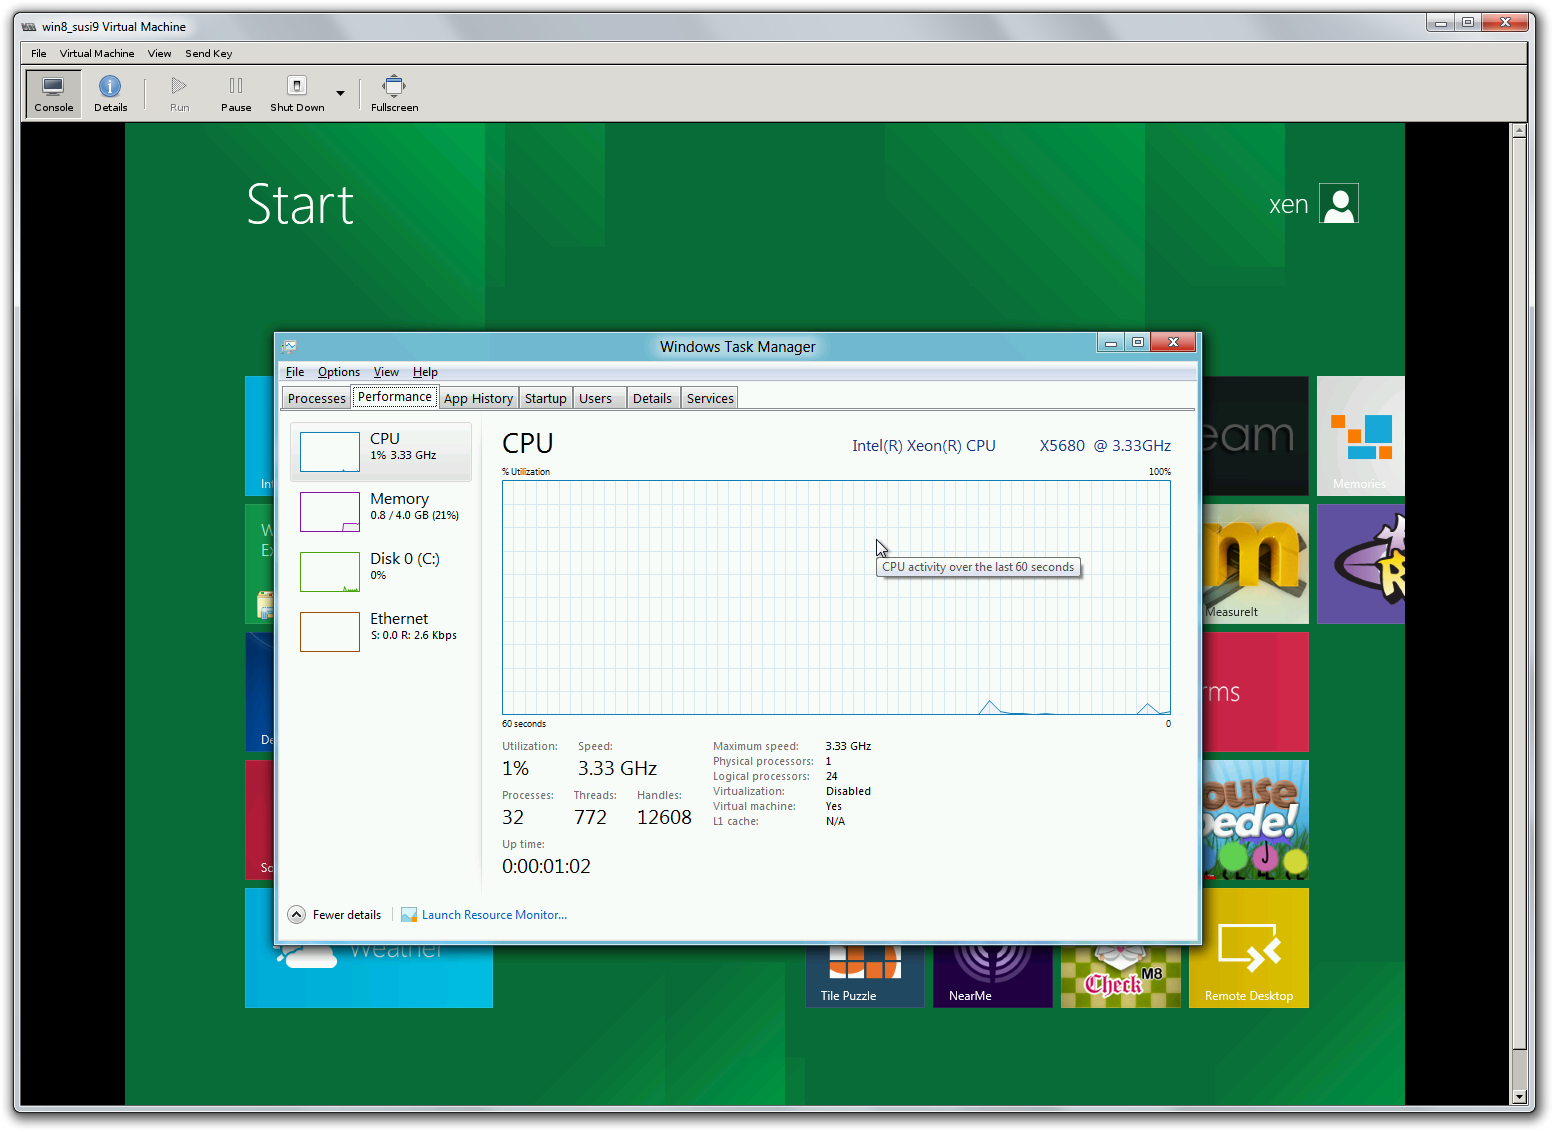
Task: Open Task Manager File menu
Action: tap(295, 372)
